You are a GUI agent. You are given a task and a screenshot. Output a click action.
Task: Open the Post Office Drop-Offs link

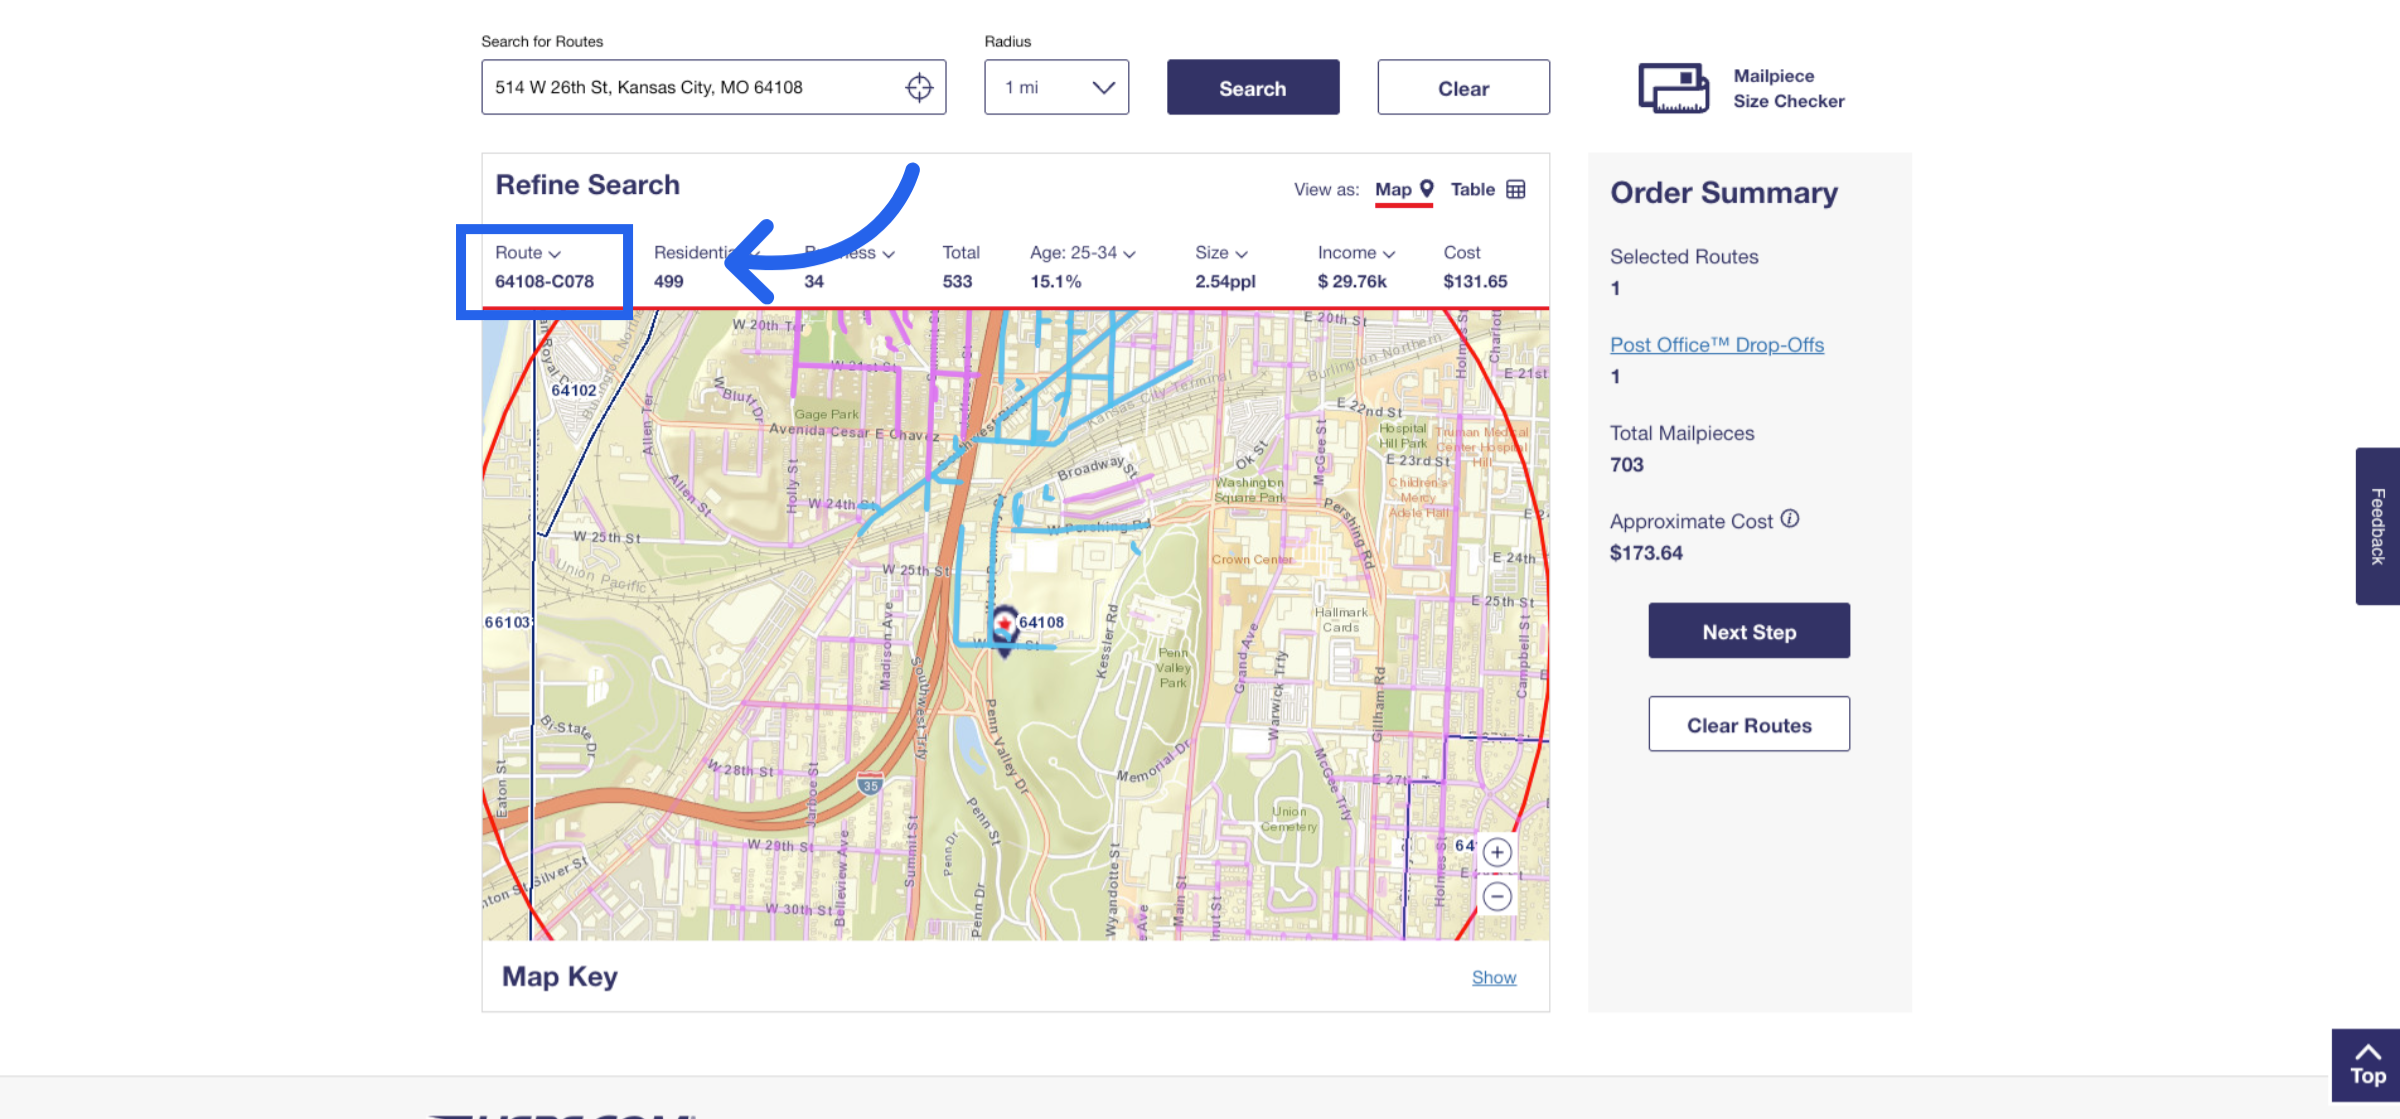[x=1716, y=344]
